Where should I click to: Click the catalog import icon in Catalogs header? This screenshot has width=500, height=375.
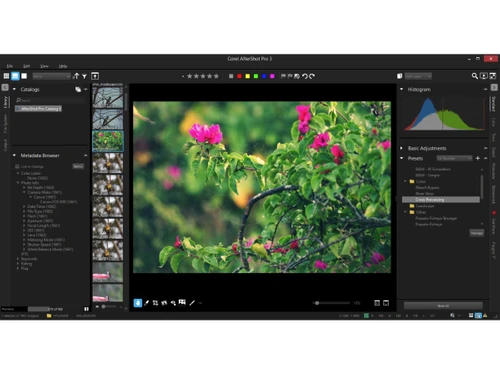click(78, 89)
